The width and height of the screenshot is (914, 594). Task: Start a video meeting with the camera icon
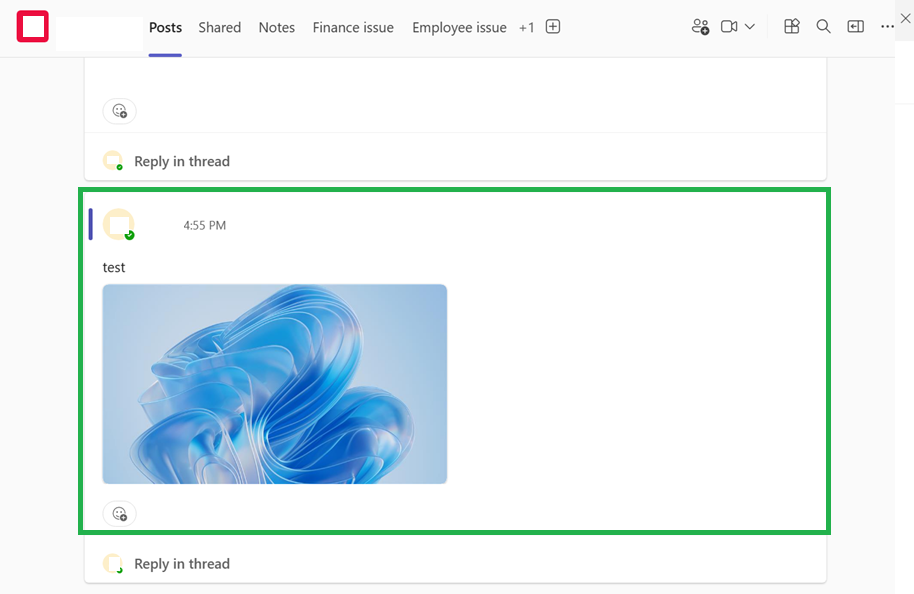point(729,27)
